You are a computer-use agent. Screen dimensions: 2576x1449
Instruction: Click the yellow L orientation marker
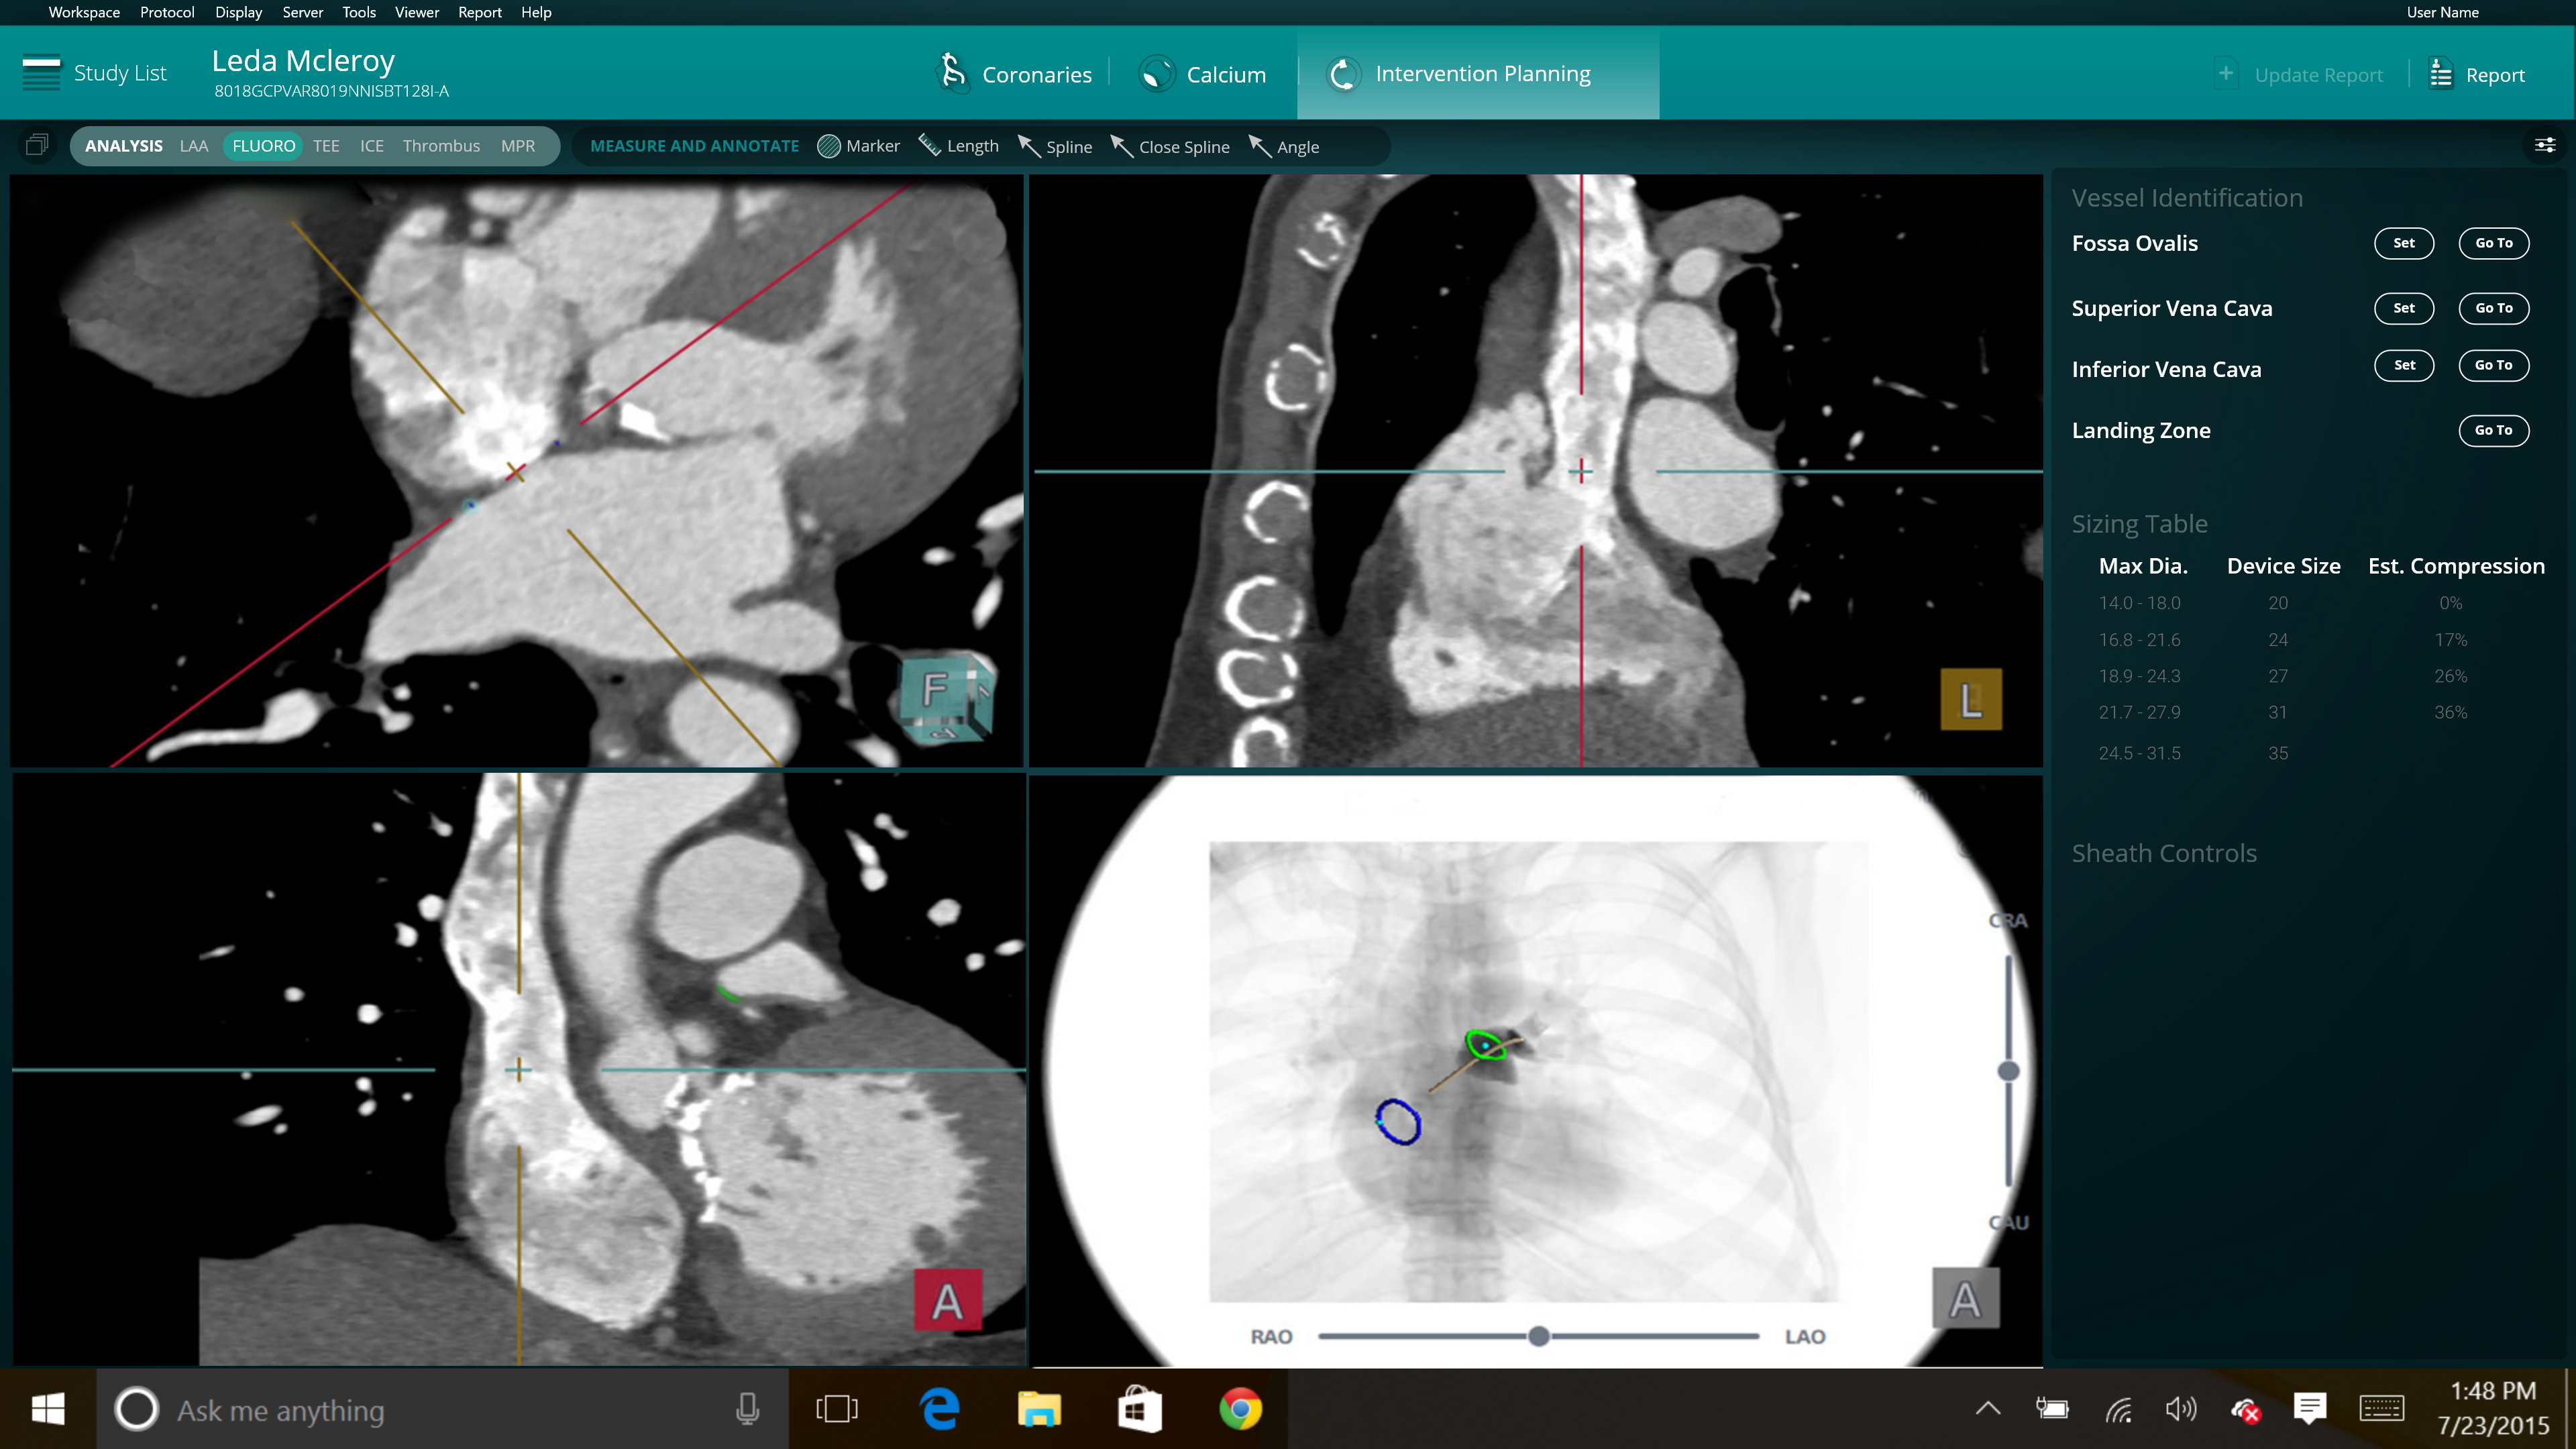point(1971,699)
